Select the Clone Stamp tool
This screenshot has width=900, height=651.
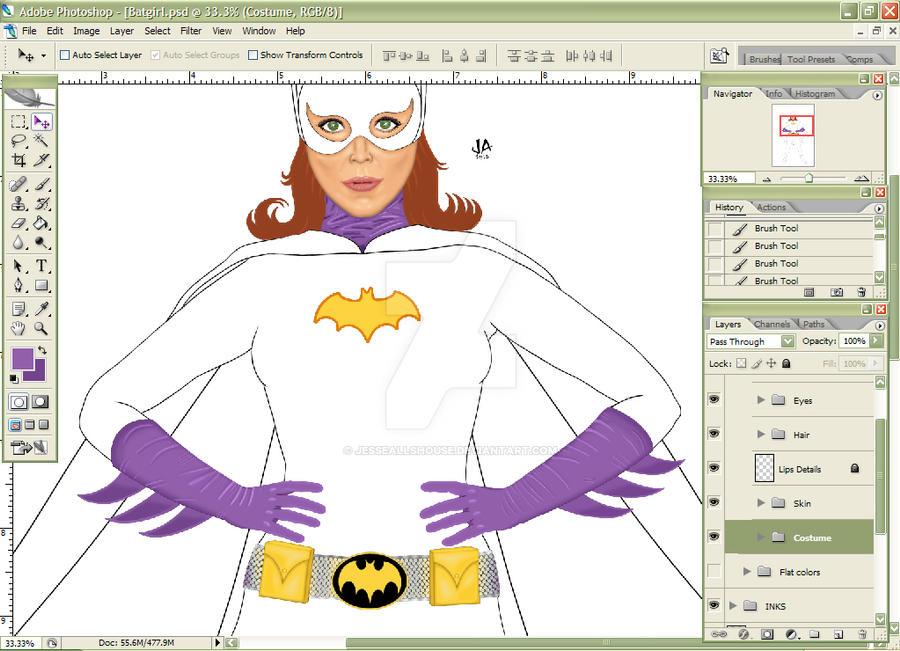18,203
